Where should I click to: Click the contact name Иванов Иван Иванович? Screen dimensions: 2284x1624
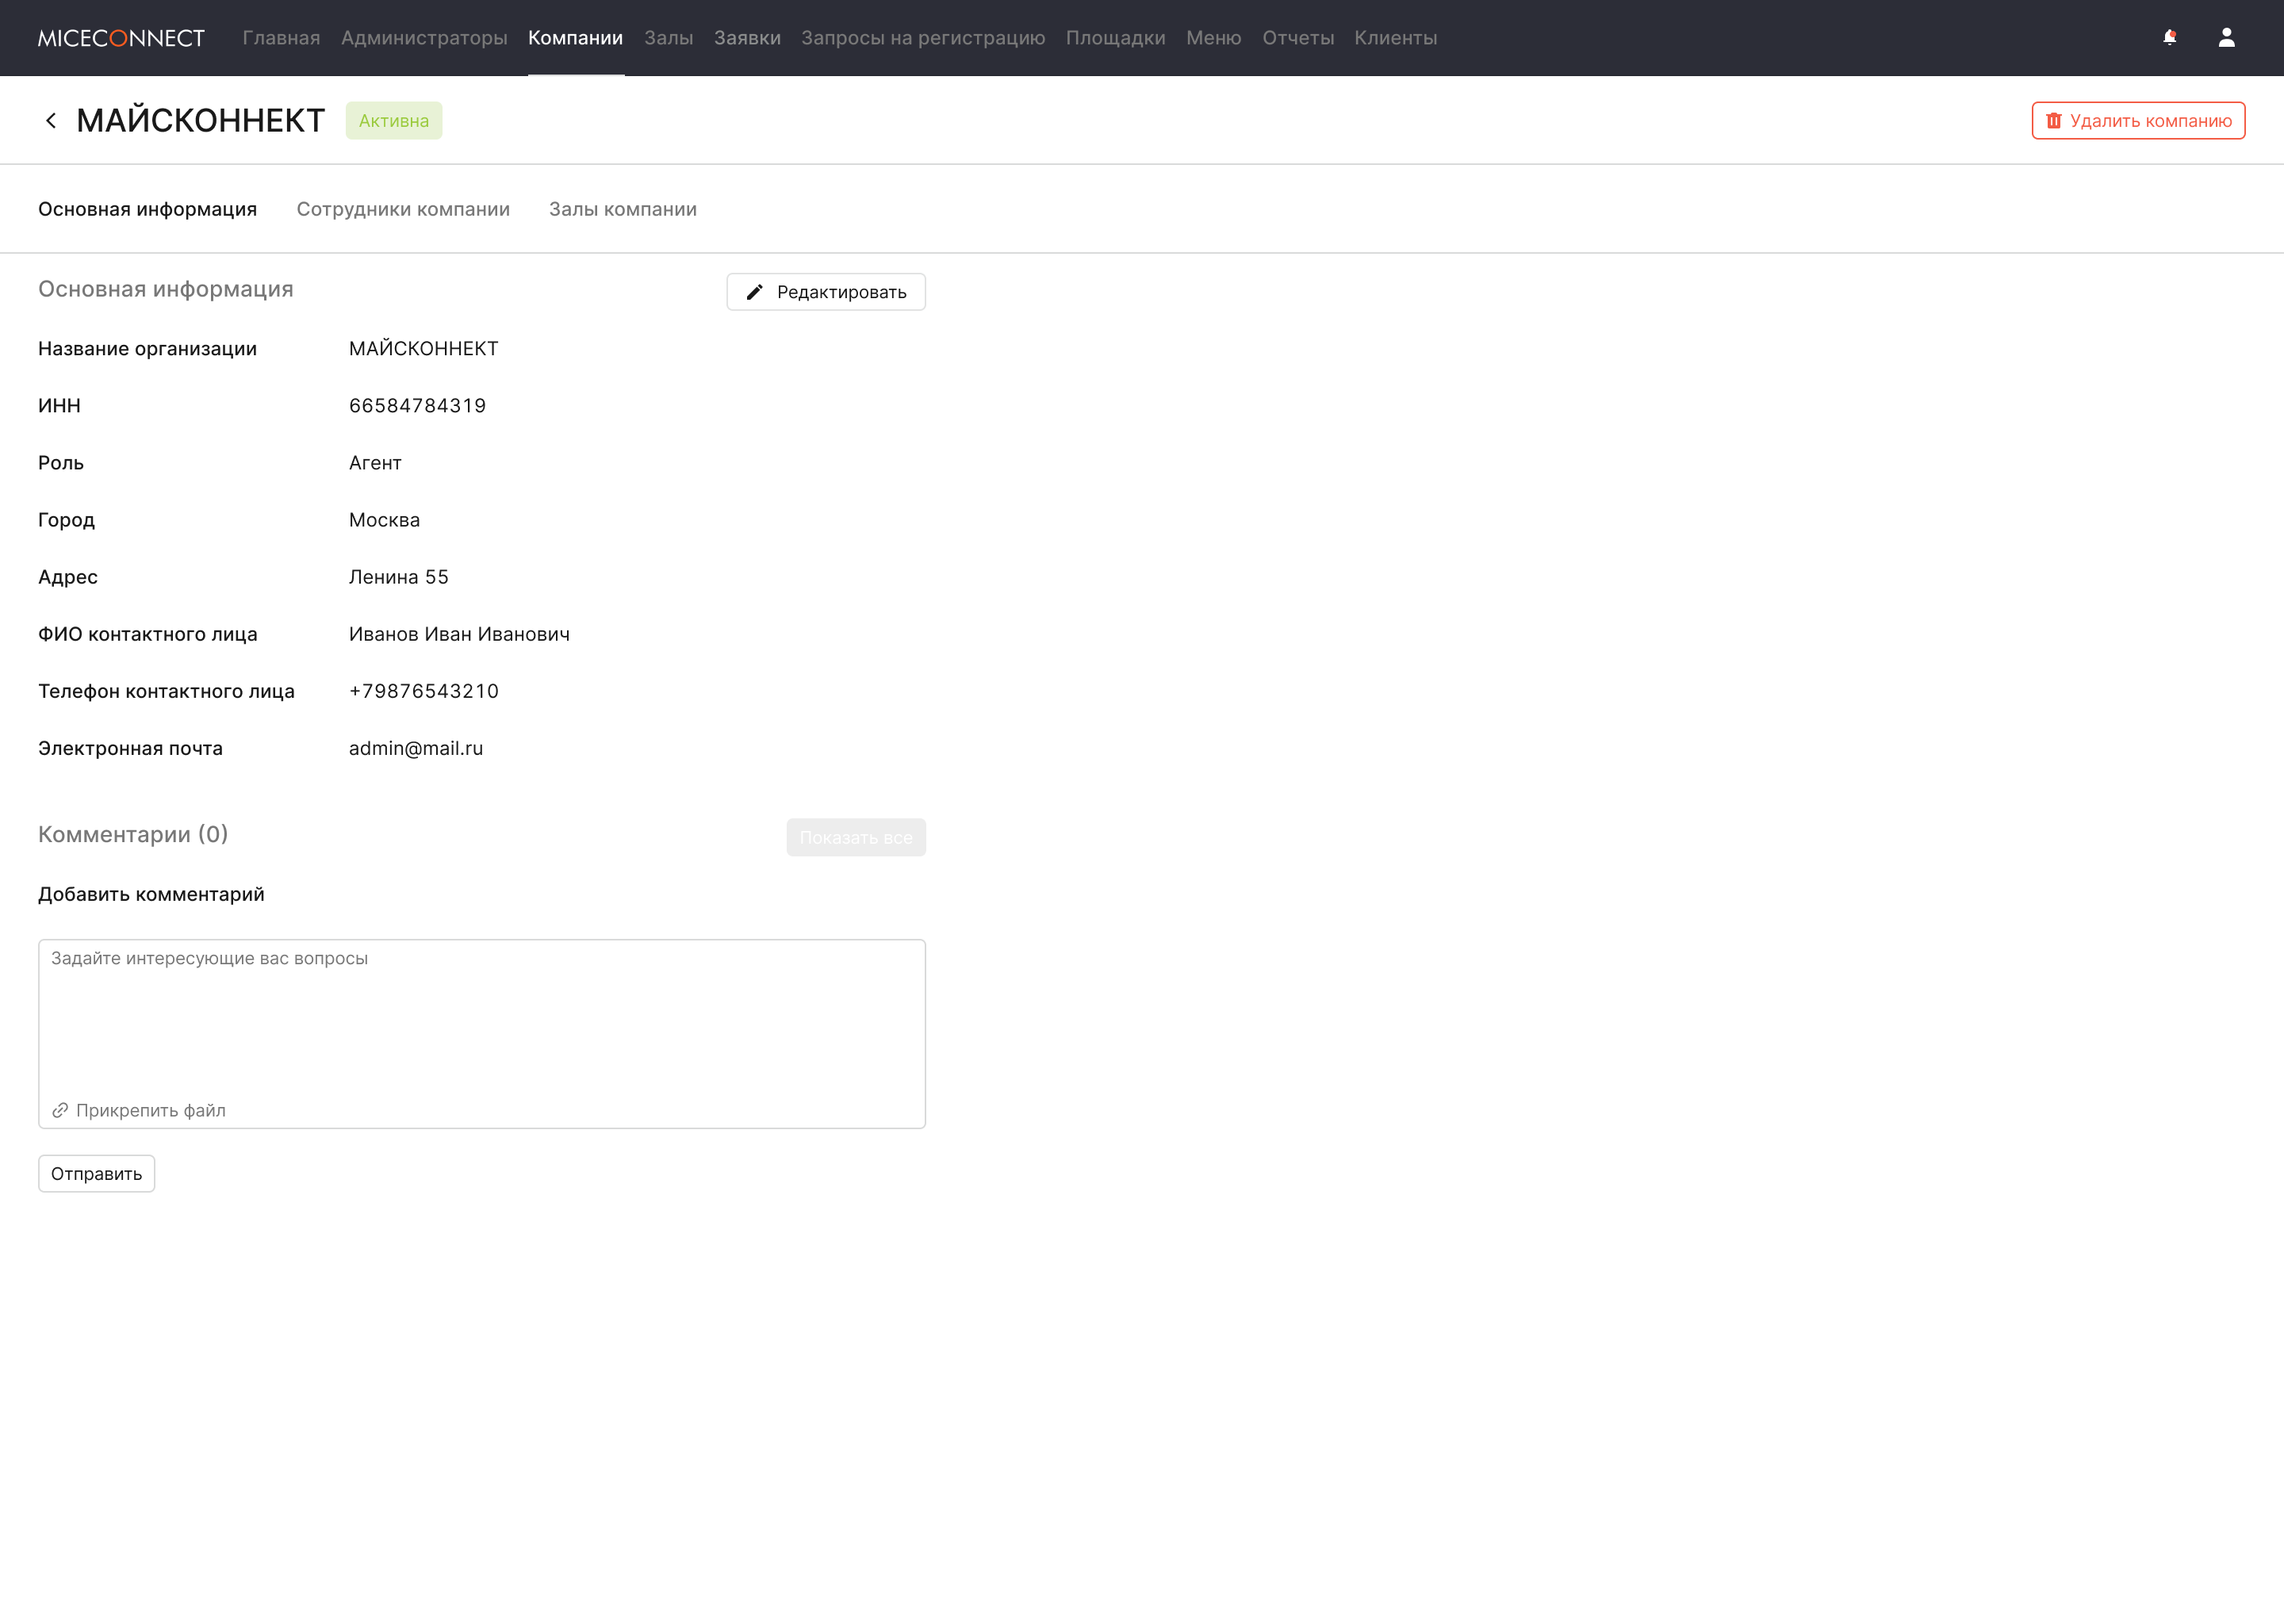[459, 634]
